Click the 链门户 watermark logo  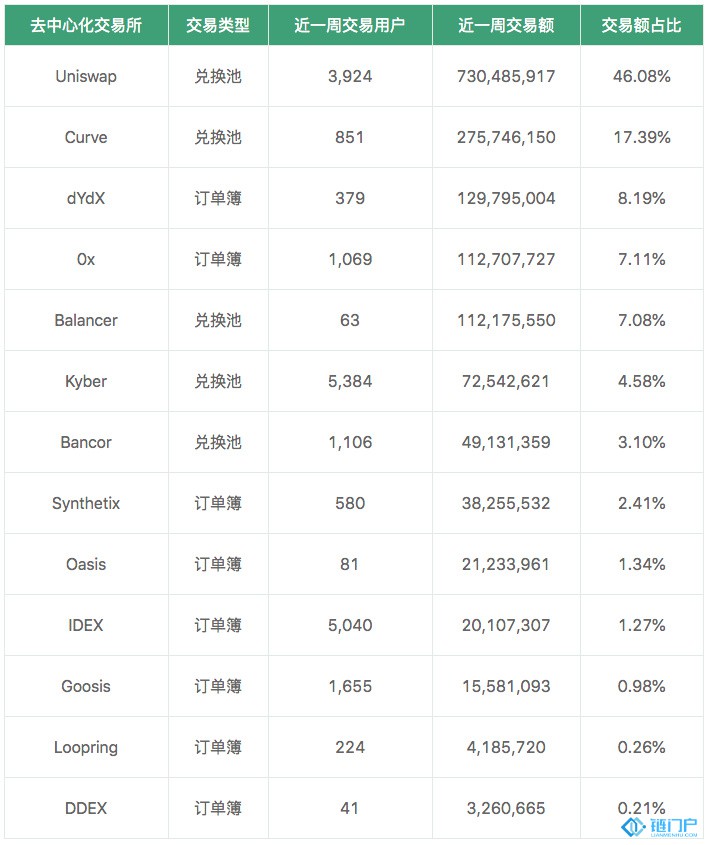pos(660,826)
